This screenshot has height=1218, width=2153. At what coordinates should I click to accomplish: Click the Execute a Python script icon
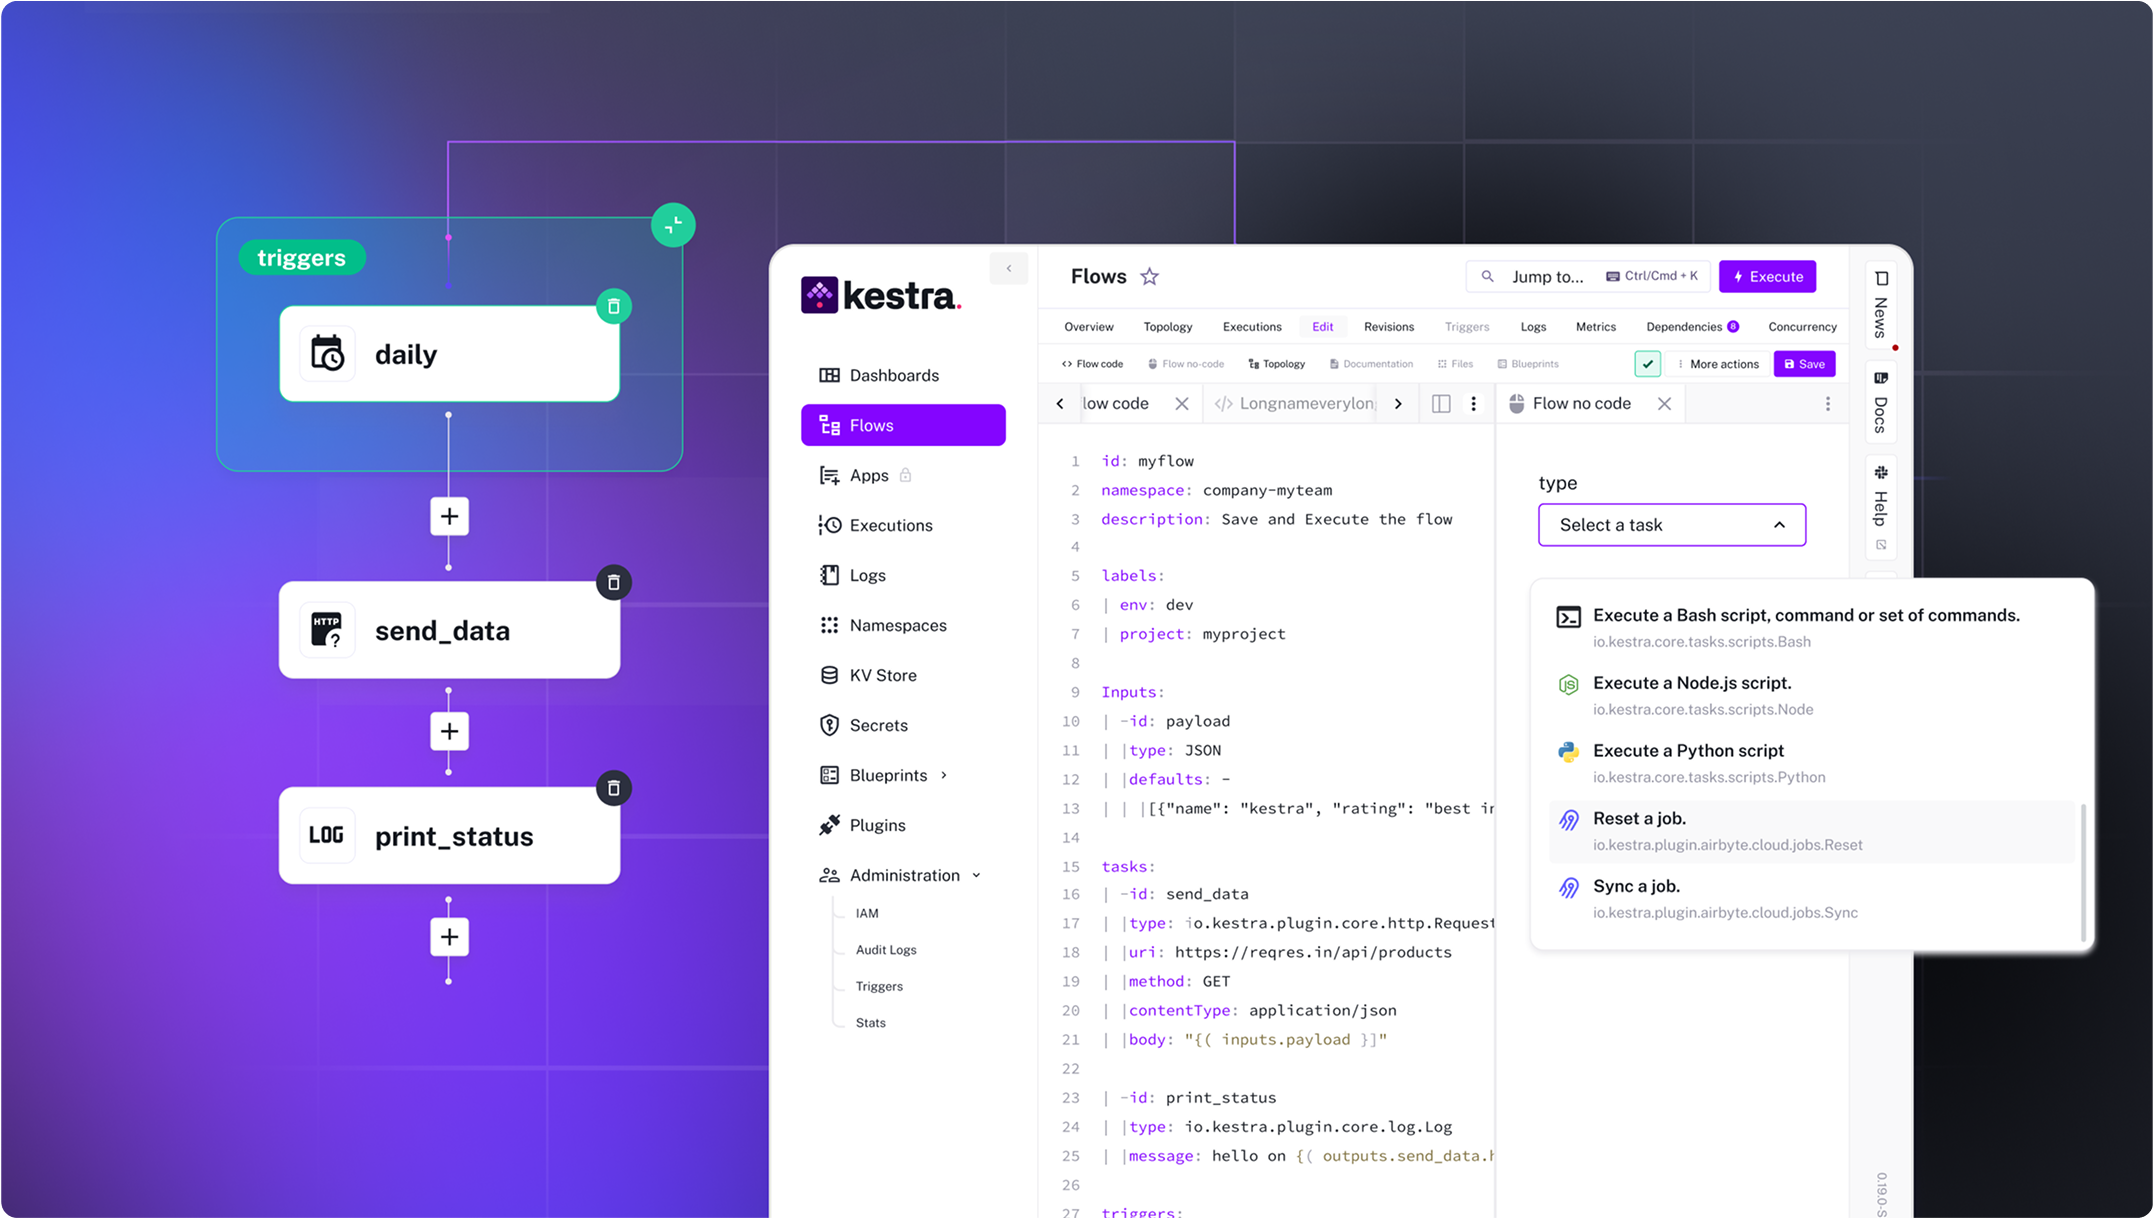coord(1568,751)
